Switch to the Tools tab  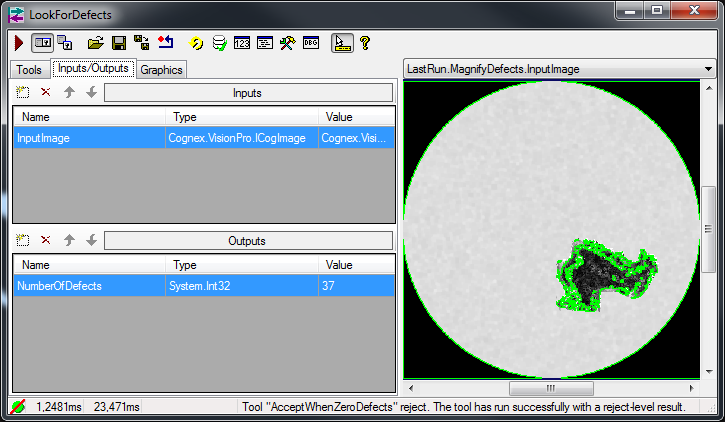pos(29,70)
